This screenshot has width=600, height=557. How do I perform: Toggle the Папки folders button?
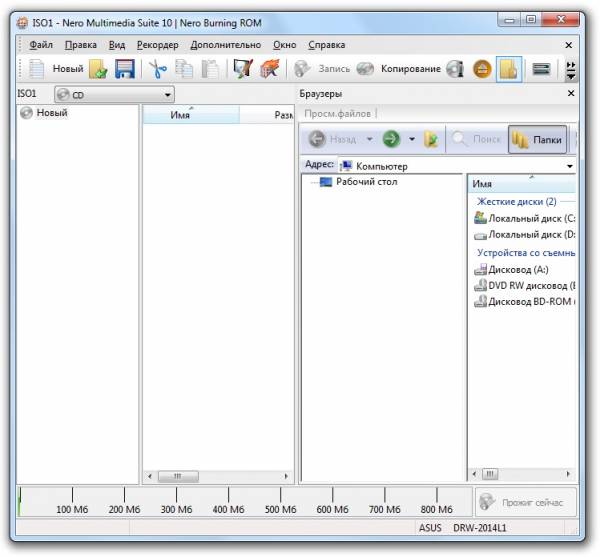click(537, 140)
